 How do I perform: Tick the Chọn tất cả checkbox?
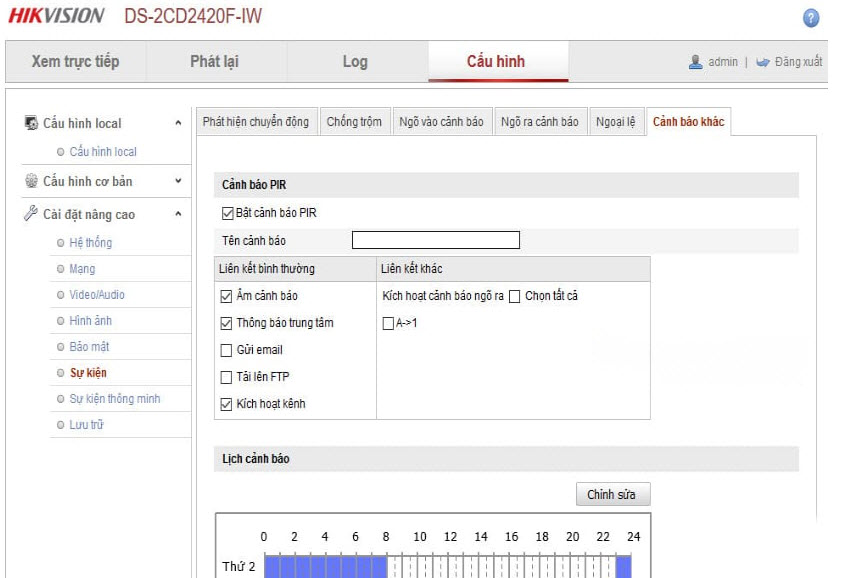click(514, 296)
